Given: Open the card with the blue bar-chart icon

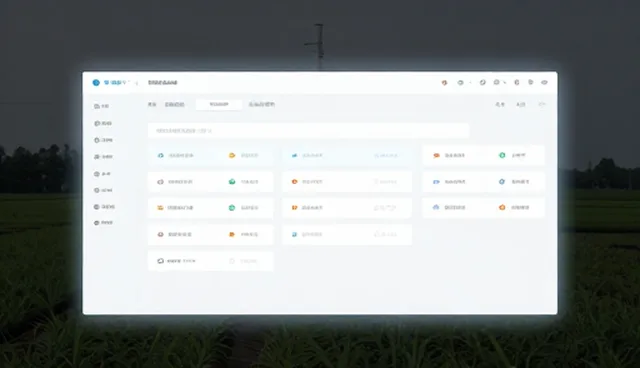Looking at the screenshot, I should pos(308,155).
